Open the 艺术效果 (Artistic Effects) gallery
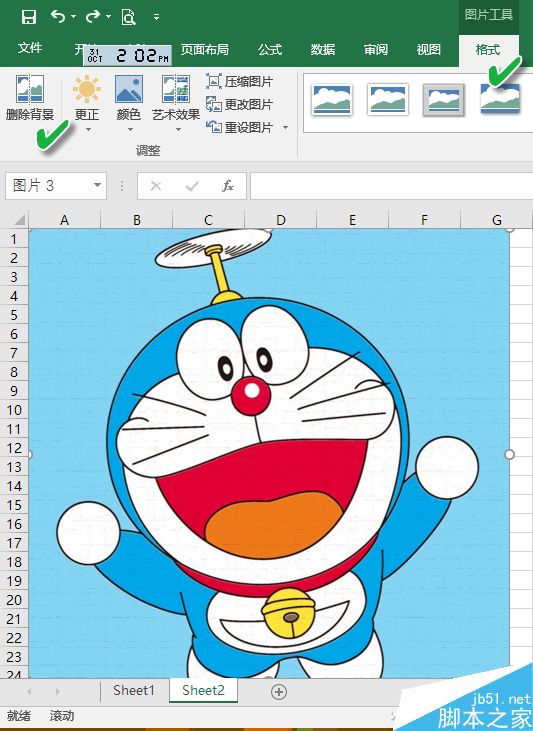Image resolution: width=533 pixels, height=731 pixels. coord(176,103)
